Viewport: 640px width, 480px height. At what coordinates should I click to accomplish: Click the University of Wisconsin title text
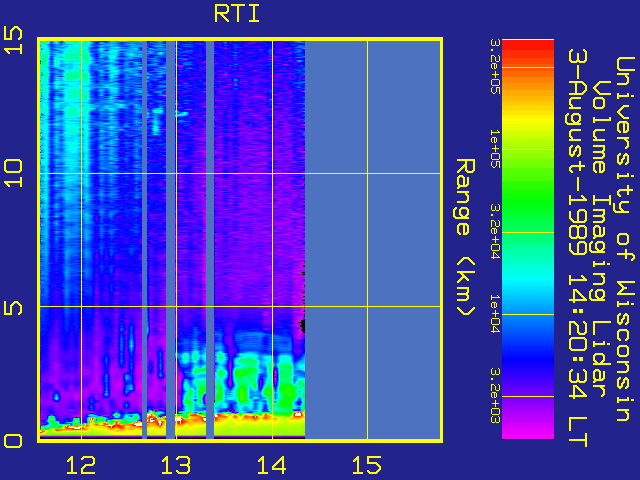coord(624,239)
